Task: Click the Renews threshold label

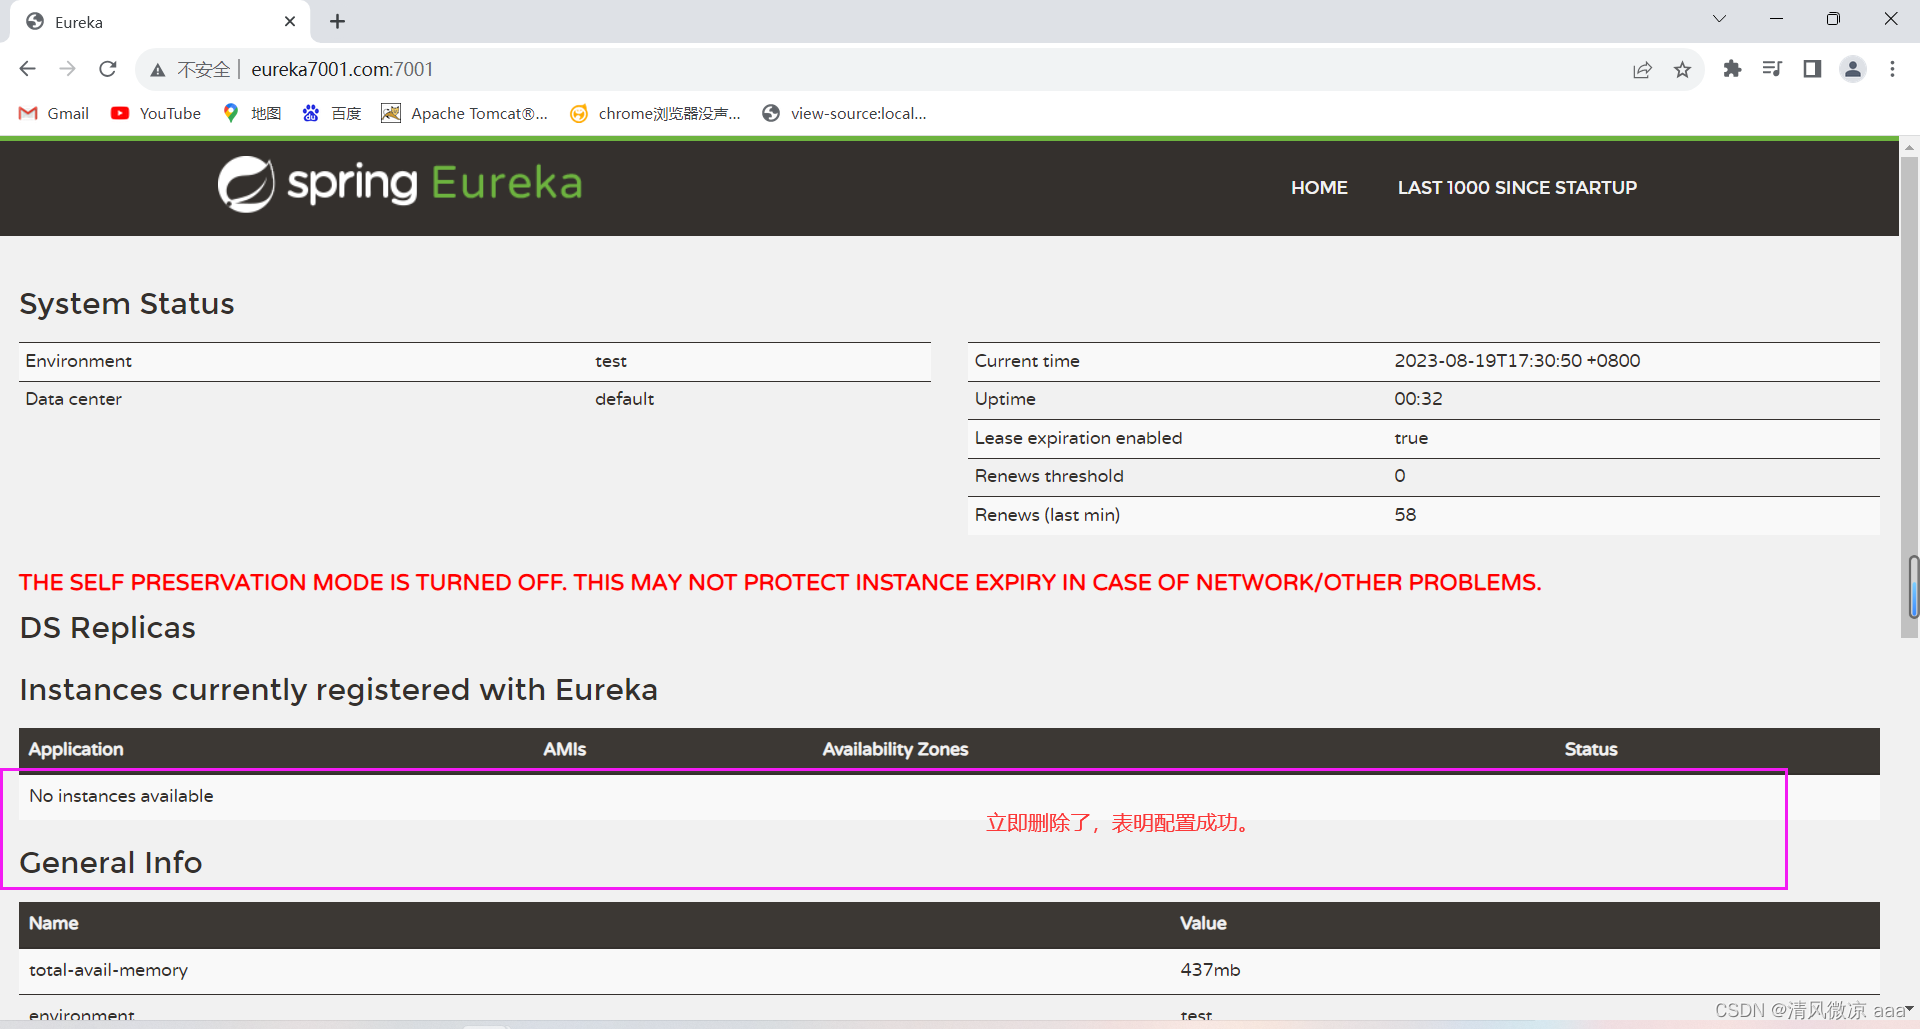Action: click(1049, 476)
